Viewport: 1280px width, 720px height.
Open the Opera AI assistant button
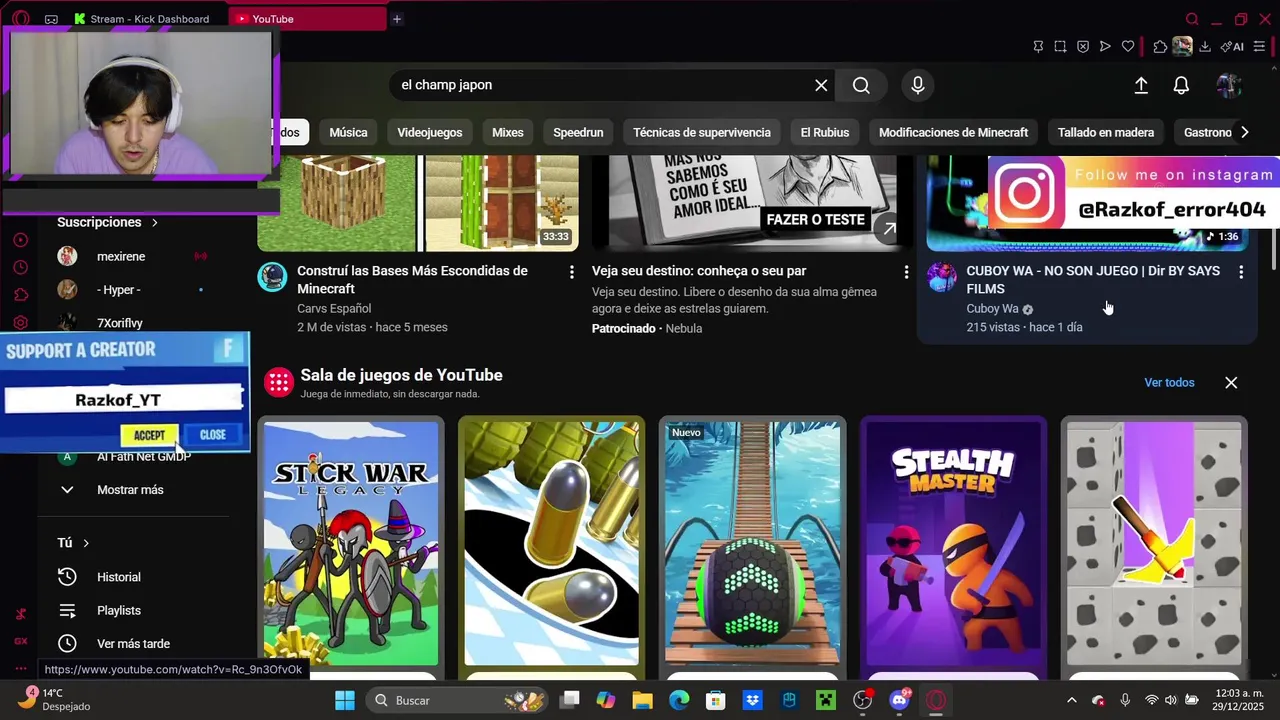pyautogui.click(x=1232, y=47)
